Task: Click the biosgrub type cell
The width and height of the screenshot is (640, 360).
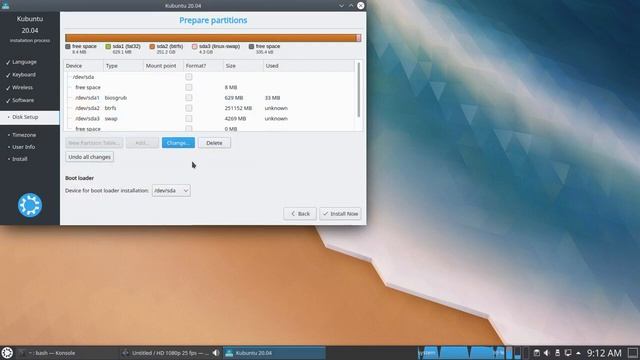Action: click(x=116, y=98)
